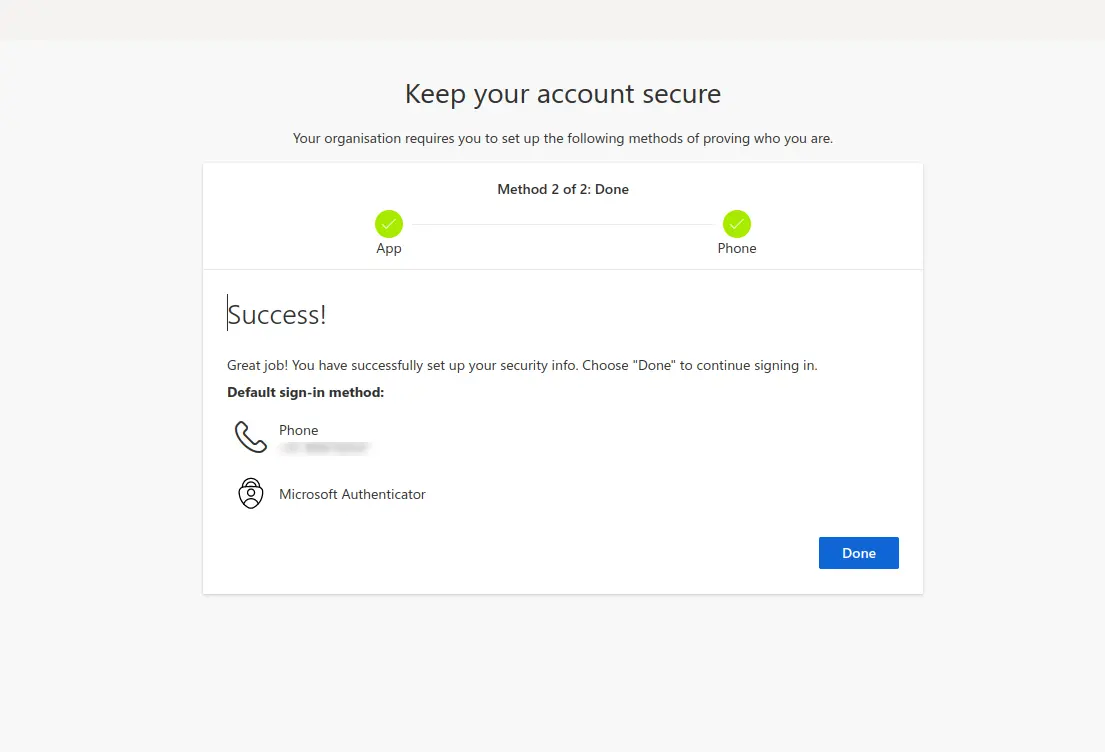Select the organisation requirement subtitle text

click(x=562, y=138)
